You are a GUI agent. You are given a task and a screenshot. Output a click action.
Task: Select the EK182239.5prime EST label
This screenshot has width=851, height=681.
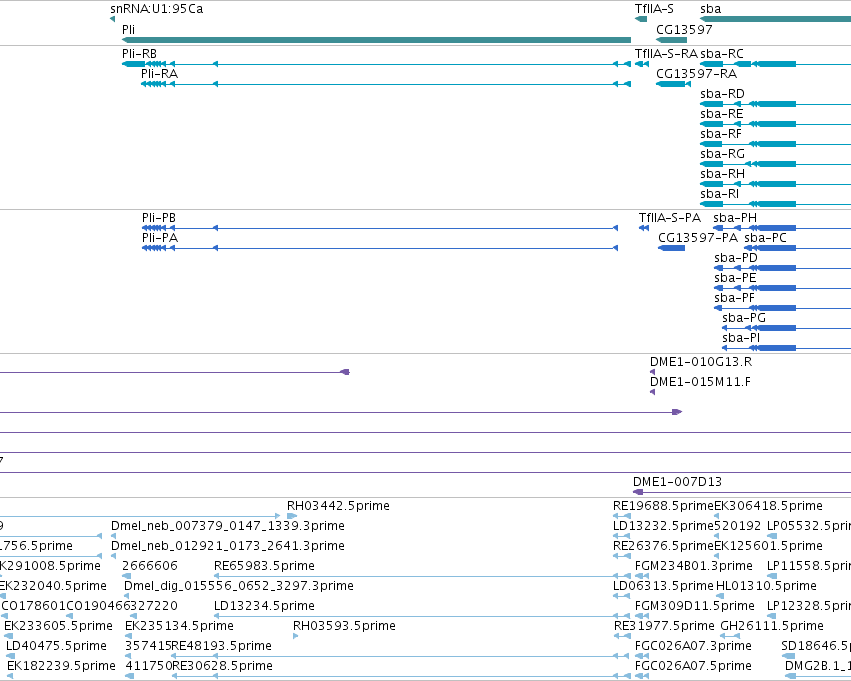click(61, 667)
